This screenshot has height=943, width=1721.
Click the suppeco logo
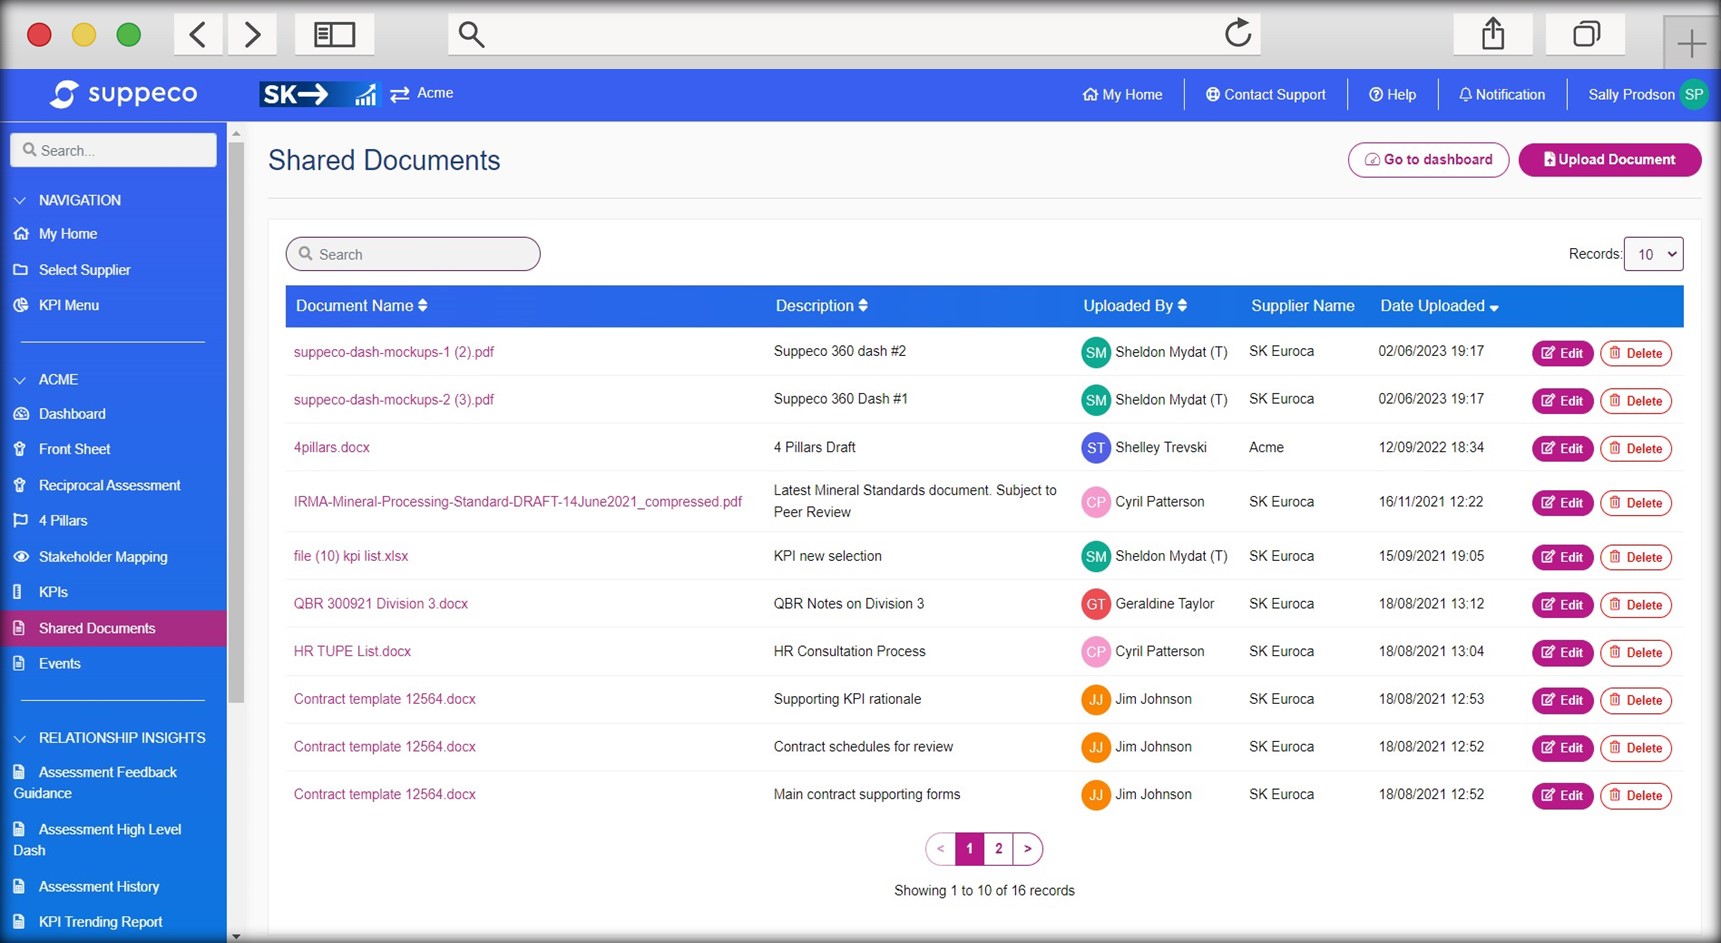point(124,94)
